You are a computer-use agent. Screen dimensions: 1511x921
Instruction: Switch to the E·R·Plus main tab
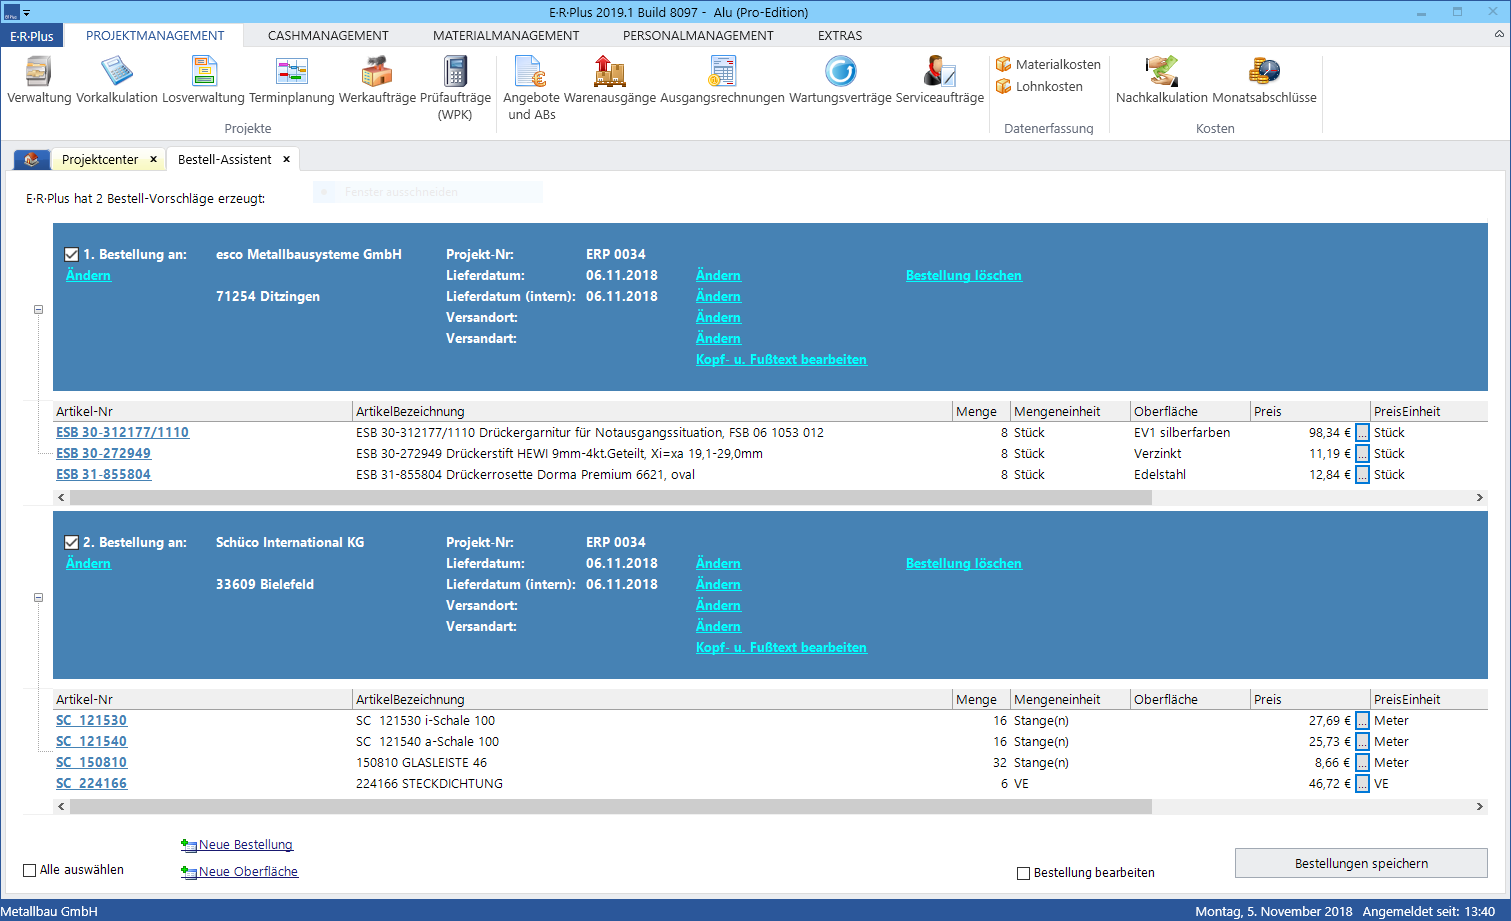(x=32, y=36)
